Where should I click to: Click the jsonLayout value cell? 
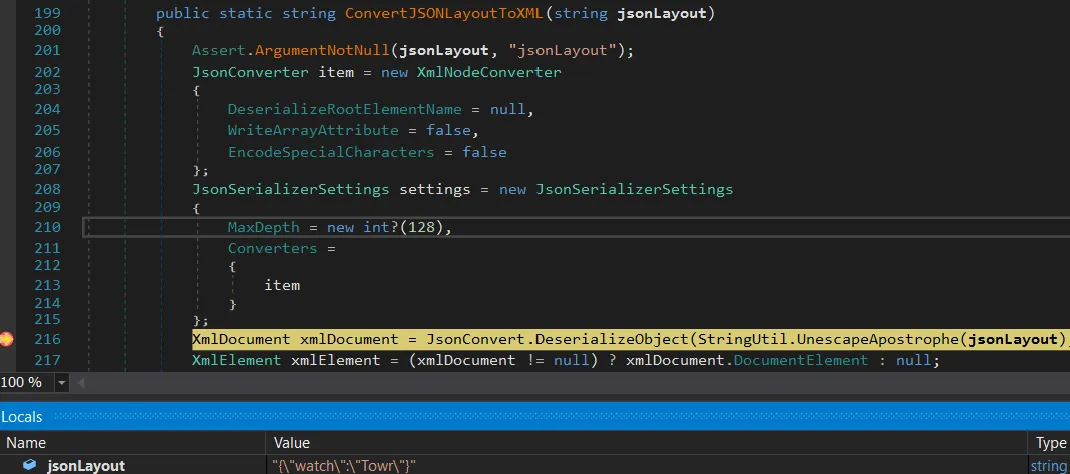click(x=343, y=465)
